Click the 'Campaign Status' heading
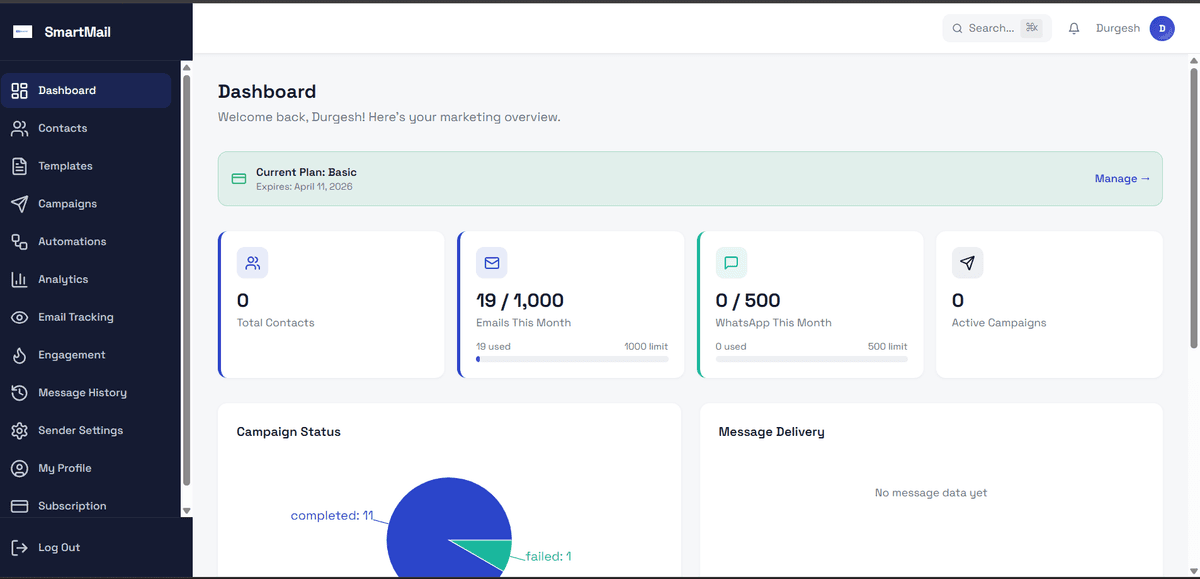This screenshot has height=579, width=1200. pyautogui.click(x=289, y=432)
